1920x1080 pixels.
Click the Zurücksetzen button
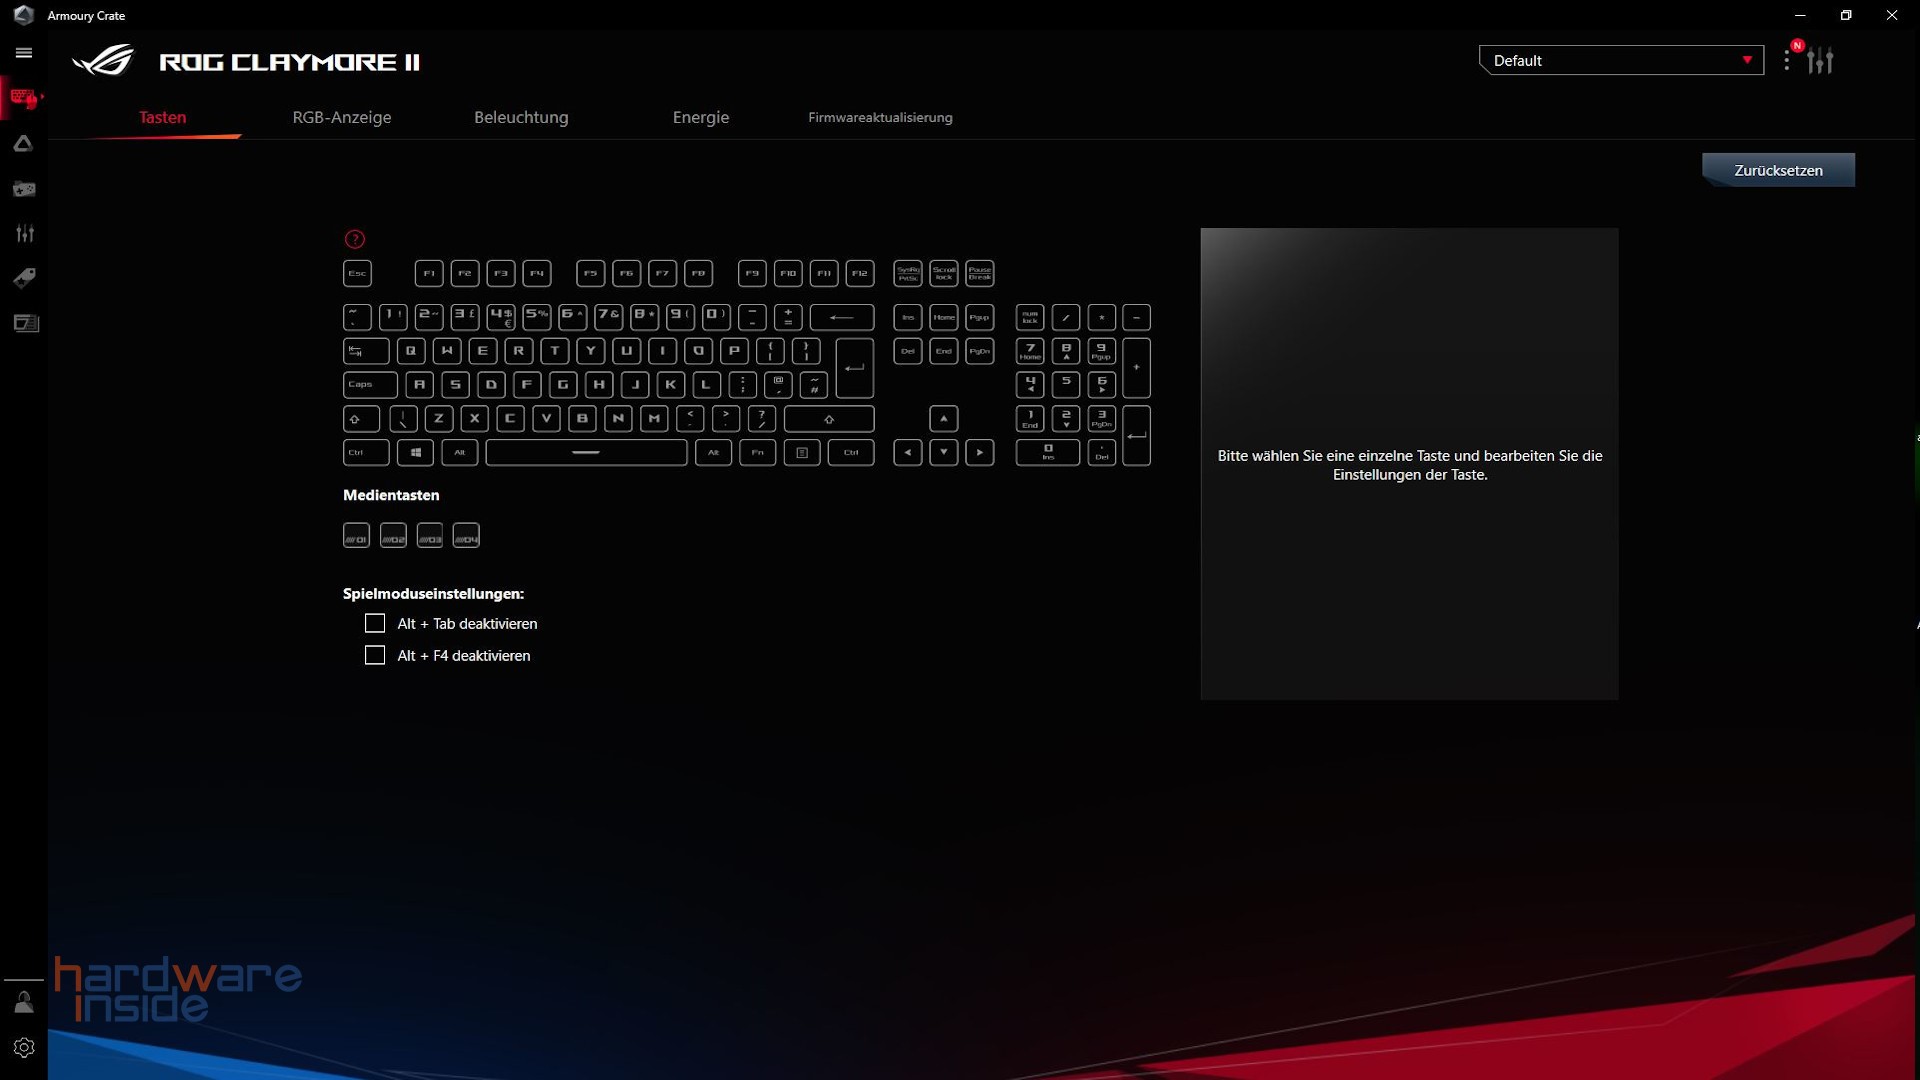coord(1778,169)
